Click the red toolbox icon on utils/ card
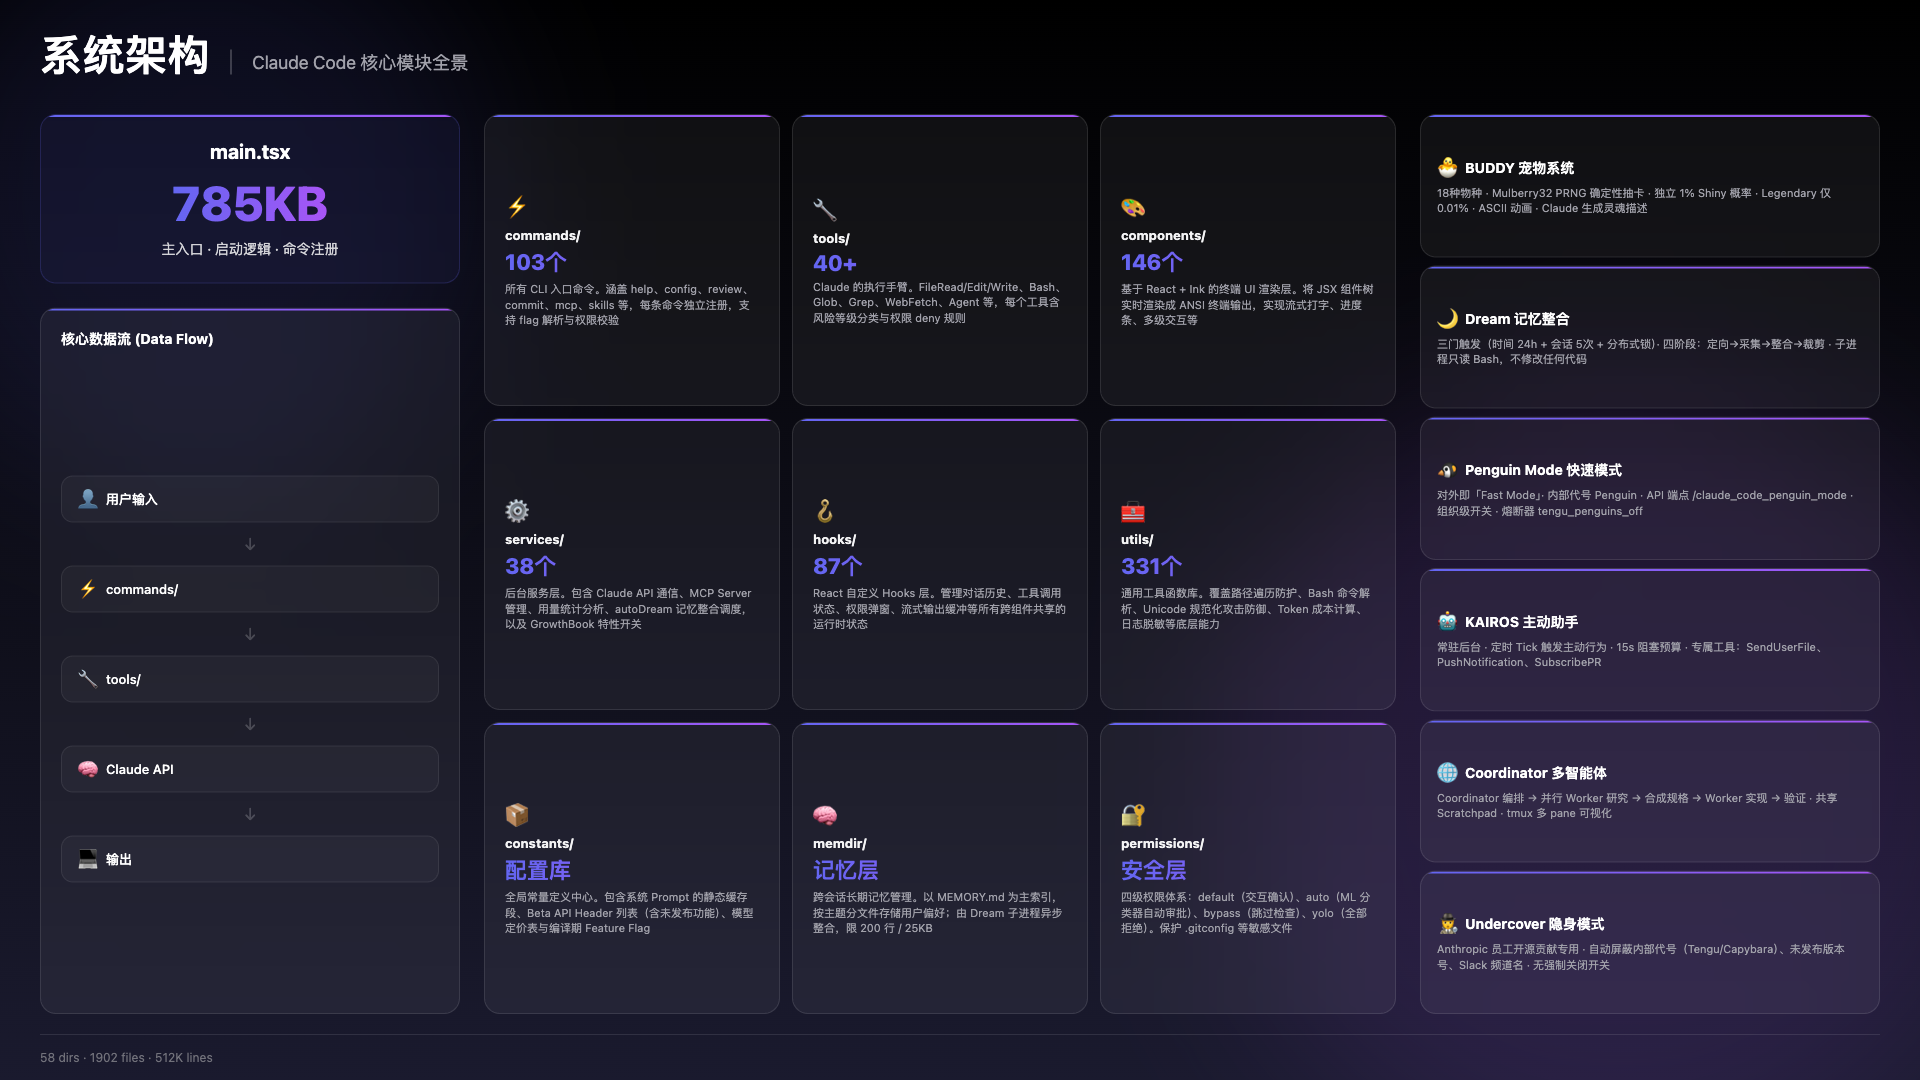The image size is (1920, 1080). point(1132,511)
